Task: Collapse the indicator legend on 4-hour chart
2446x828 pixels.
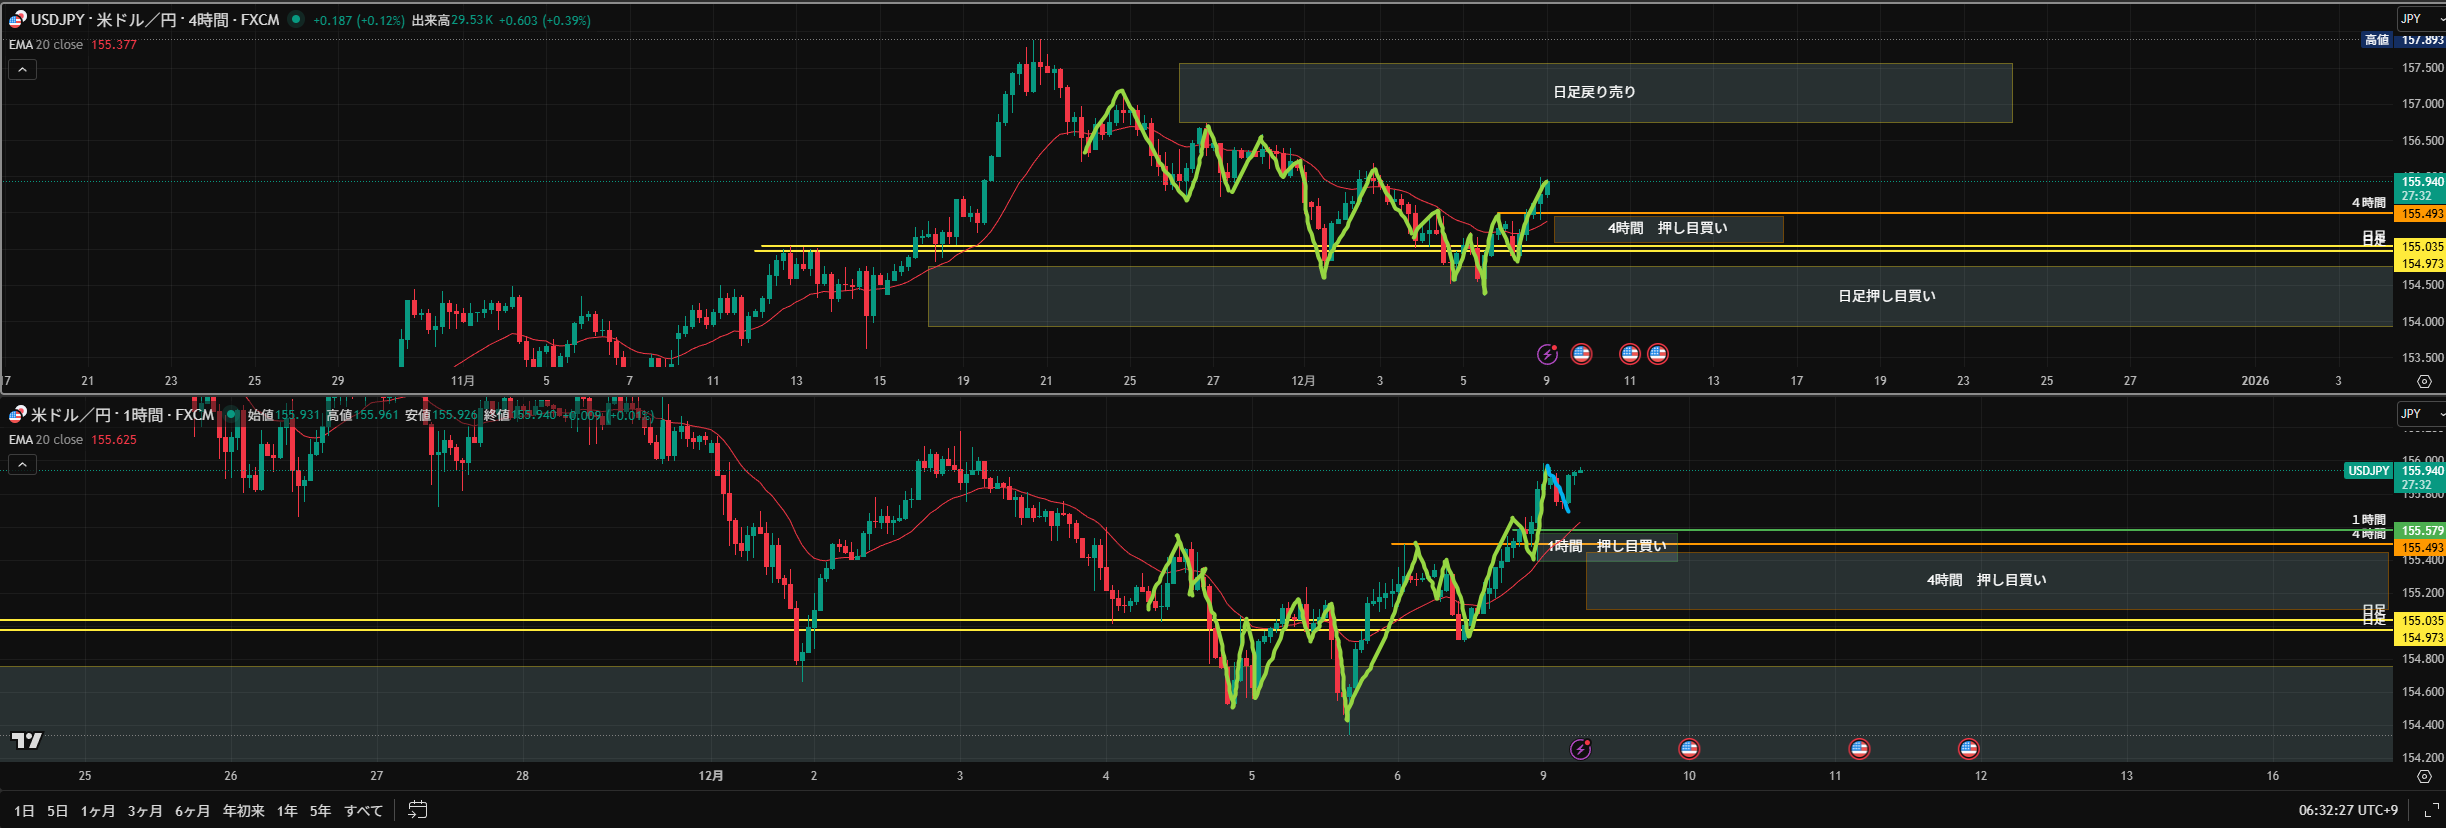Action: tap(22, 69)
